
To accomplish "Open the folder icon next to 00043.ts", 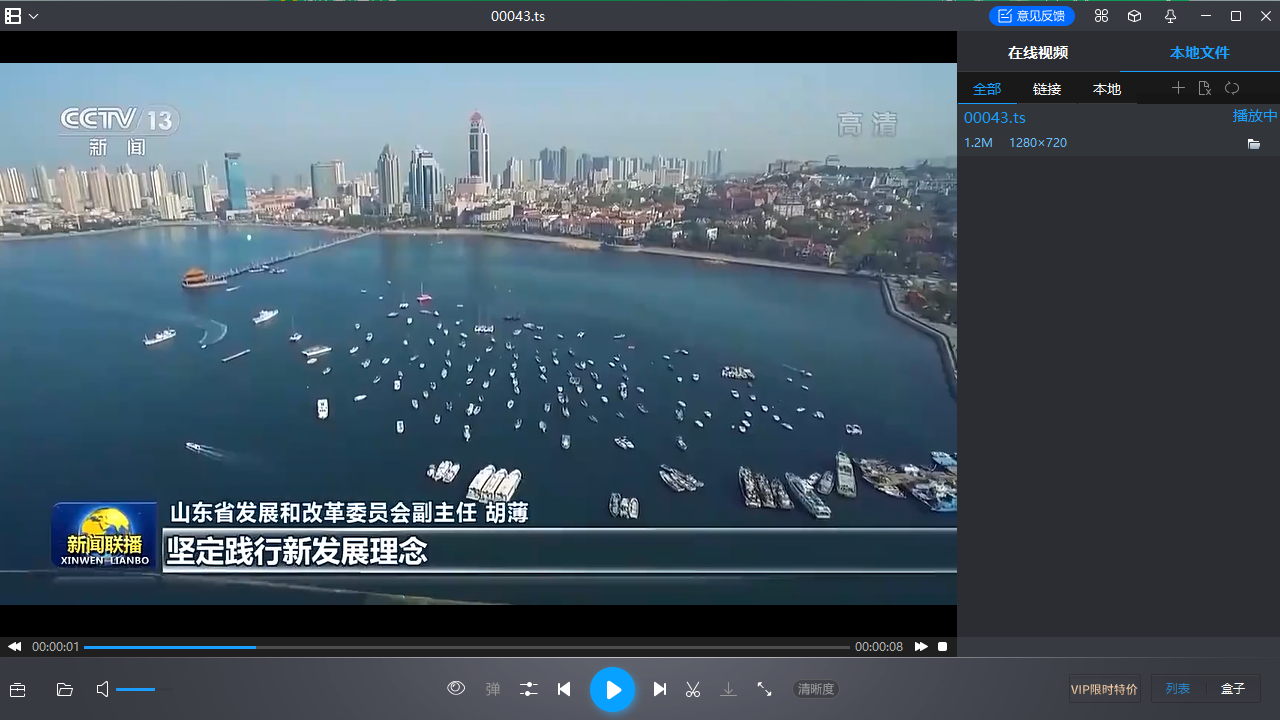I will pos(1255,143).
